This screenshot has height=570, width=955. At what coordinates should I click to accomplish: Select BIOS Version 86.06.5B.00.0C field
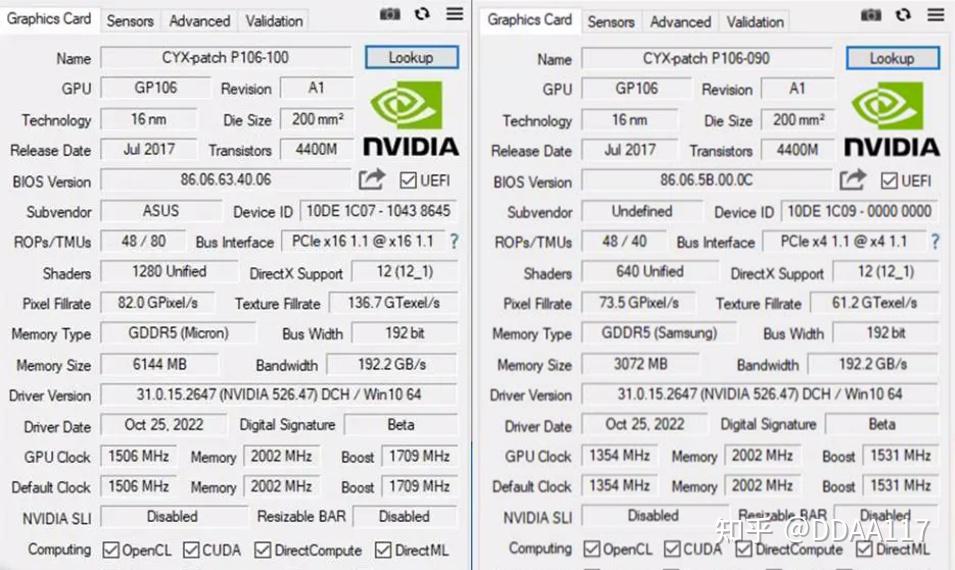[x=707, y=180]
